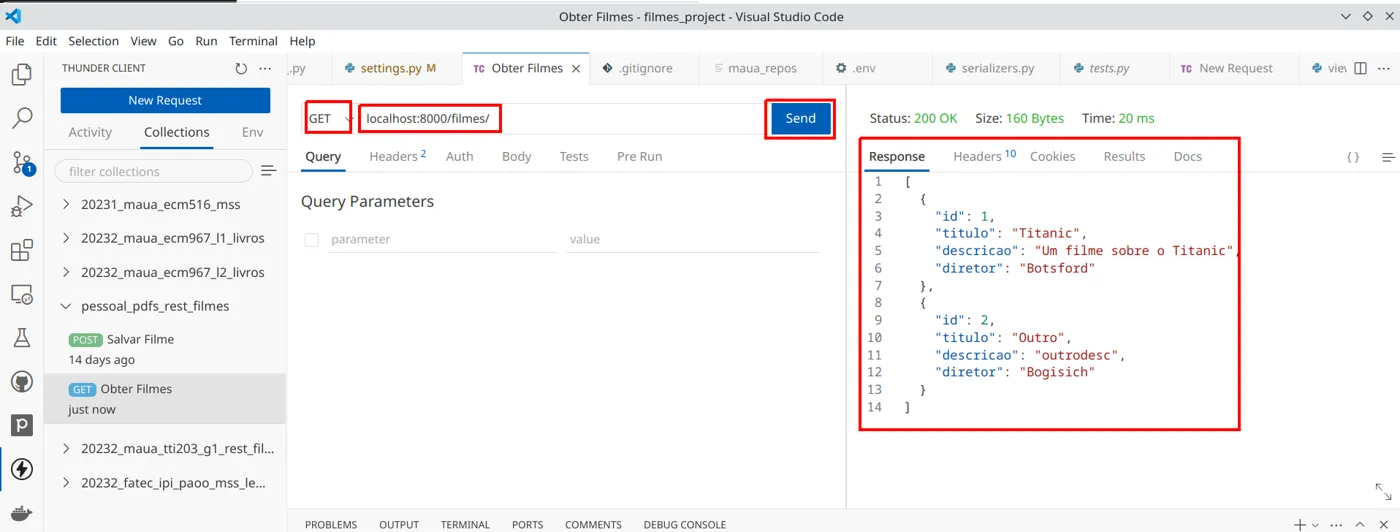Open the Search icon in activity bar

(x=21, y=119)
